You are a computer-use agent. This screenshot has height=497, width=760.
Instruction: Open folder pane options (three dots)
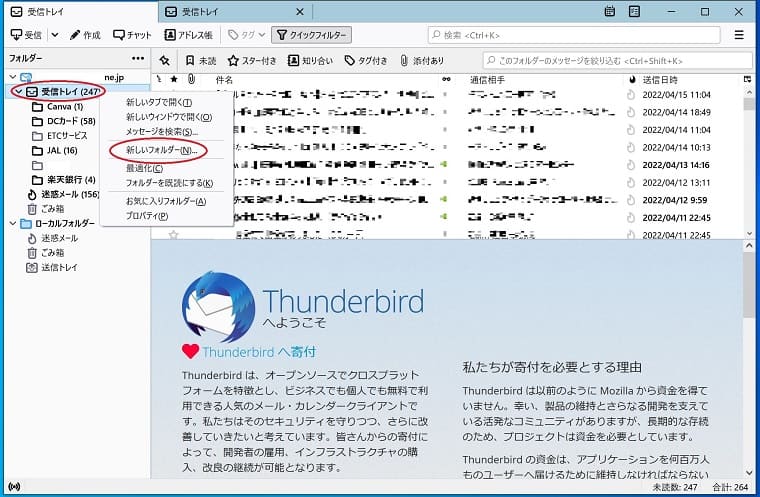pos(138,58)
